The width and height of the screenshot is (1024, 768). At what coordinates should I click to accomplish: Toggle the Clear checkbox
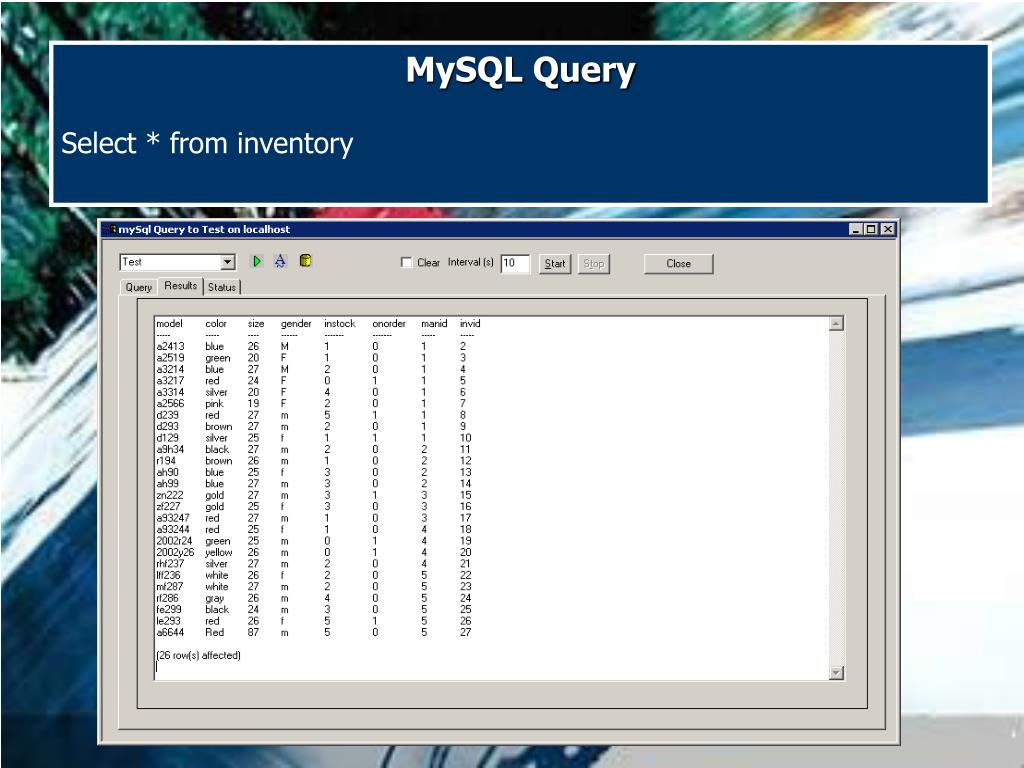pyautogui.click(x=406, y=263)
